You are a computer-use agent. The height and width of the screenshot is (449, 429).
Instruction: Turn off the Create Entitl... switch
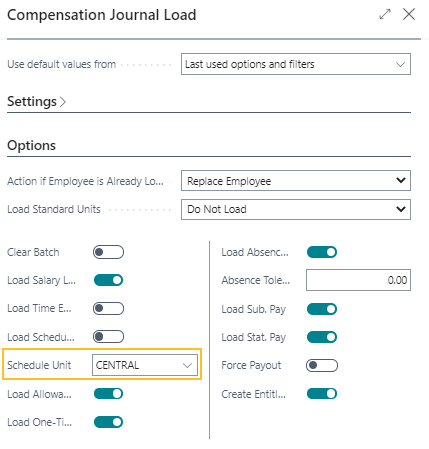(322, 394)
